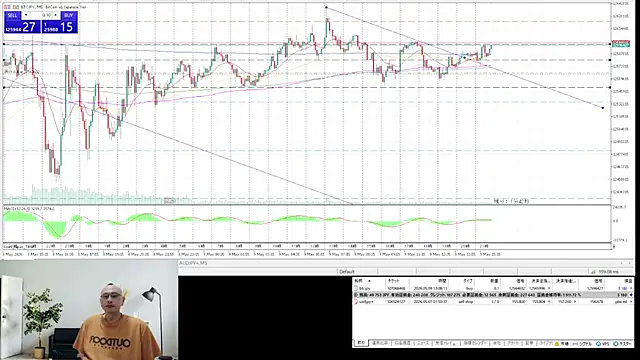The image size is (640, 360).
Task: Sort by the チケット ticket column header
Action: (394, 281)
